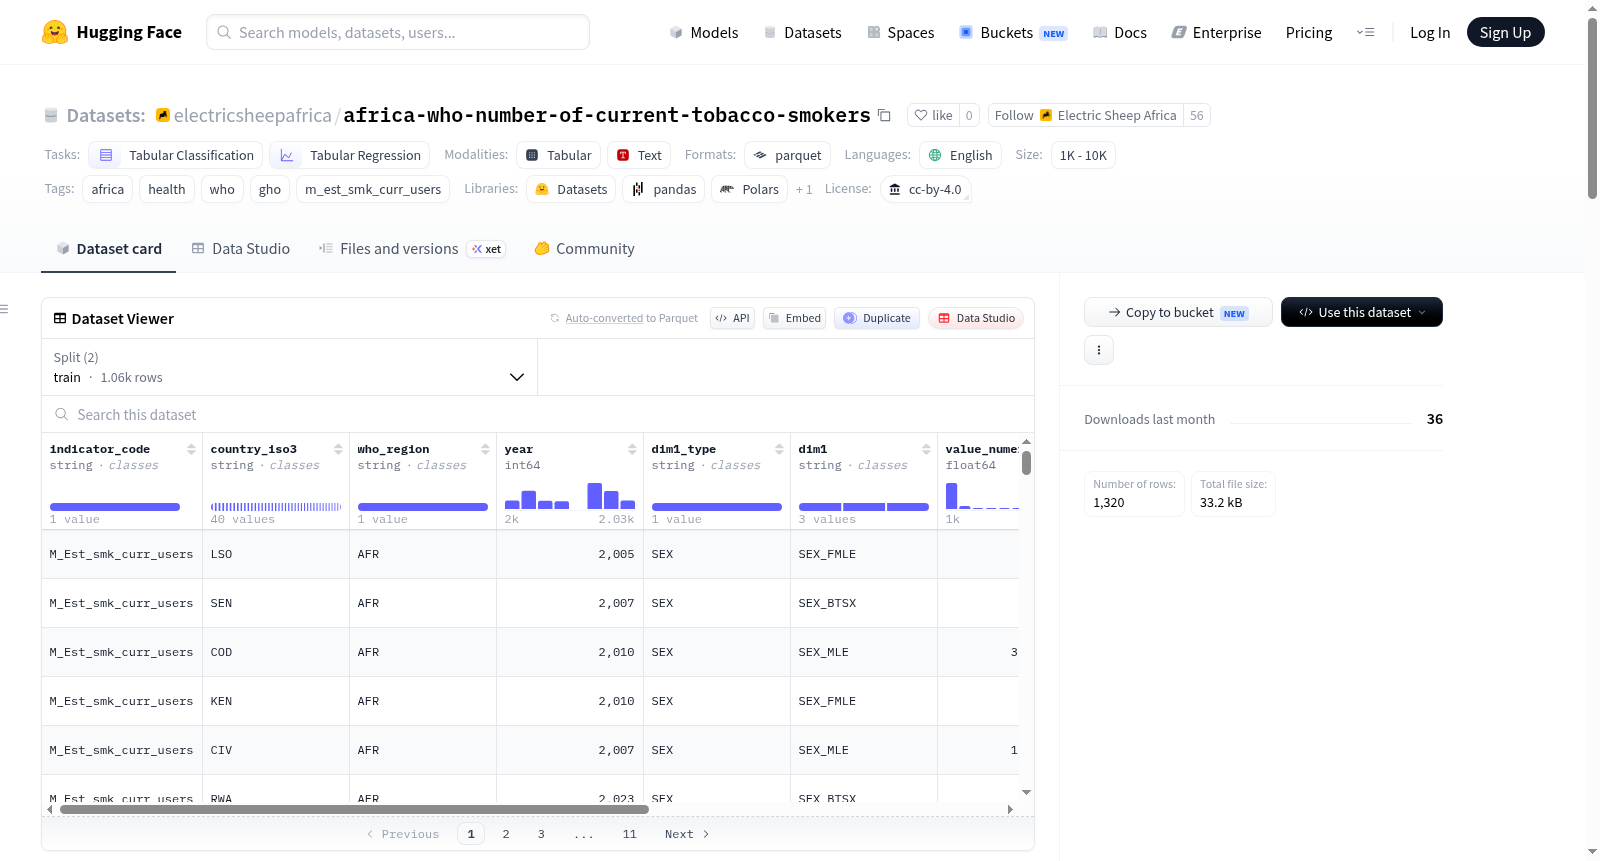Select the Polars library tag
The image size is (1600, 861).
(x=749, y=189)
